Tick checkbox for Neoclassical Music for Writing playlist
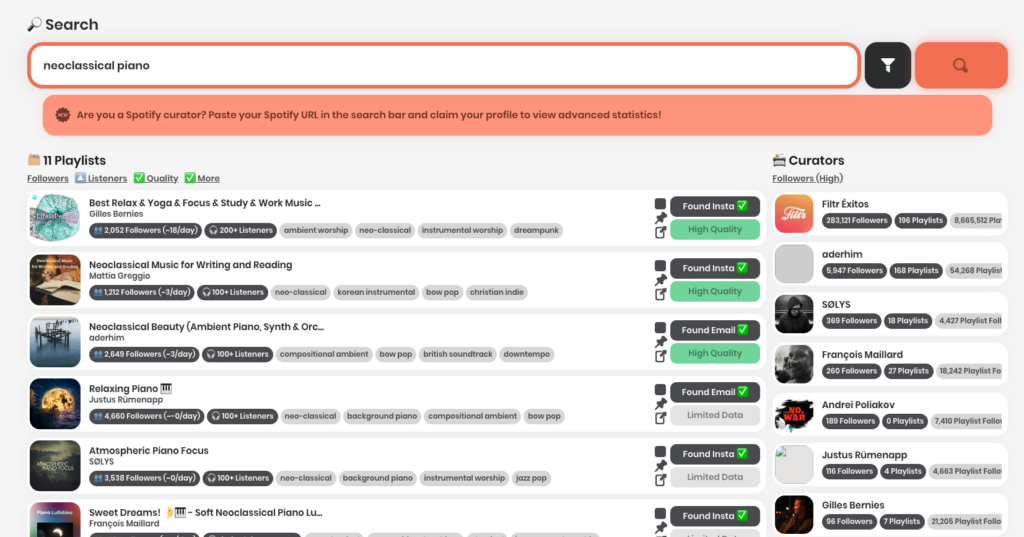Screen dimensions: 1024x537 pos(660,266)
